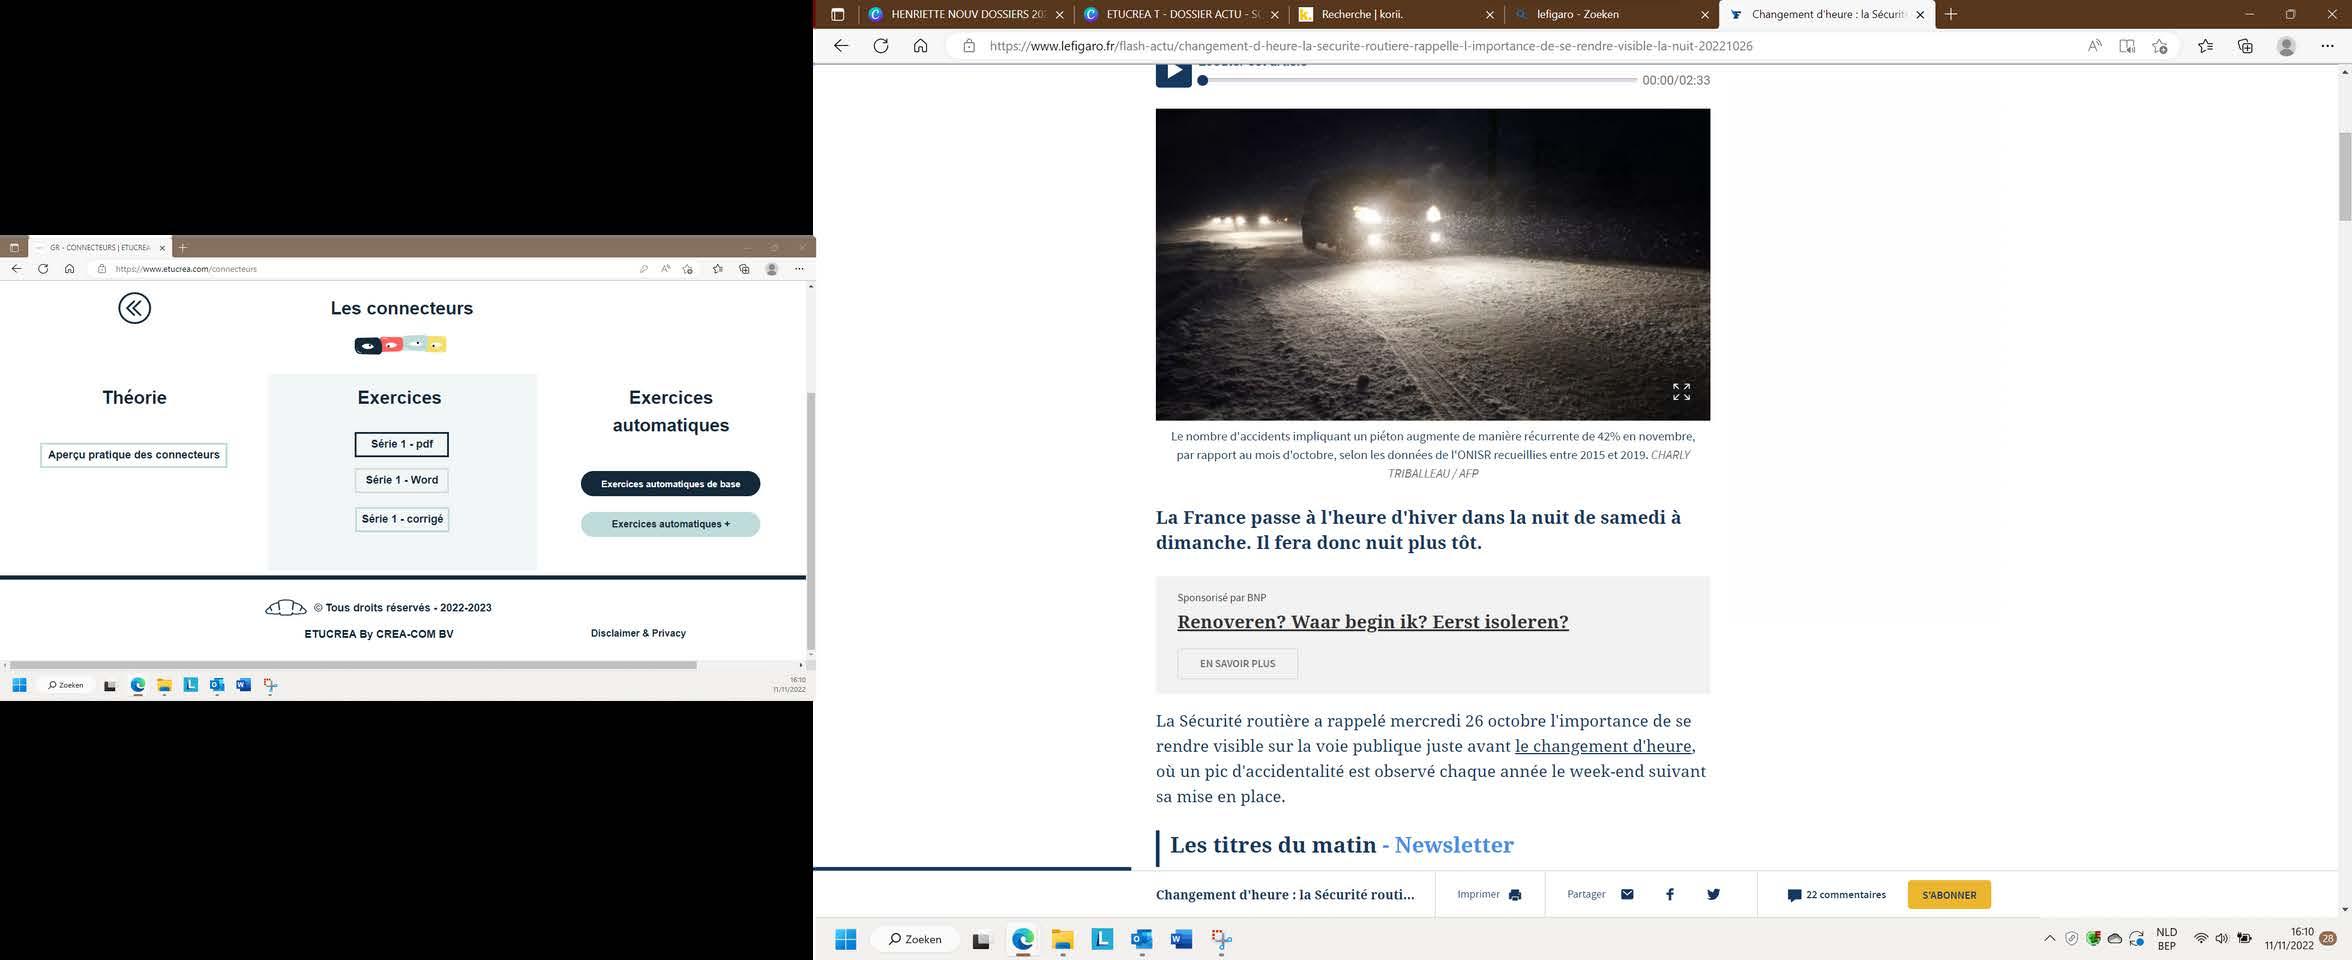The height and width of the screenshot is (960, 2352).
Task: Open Zoeken search on the right taskbar
Action: click(915, 940)
